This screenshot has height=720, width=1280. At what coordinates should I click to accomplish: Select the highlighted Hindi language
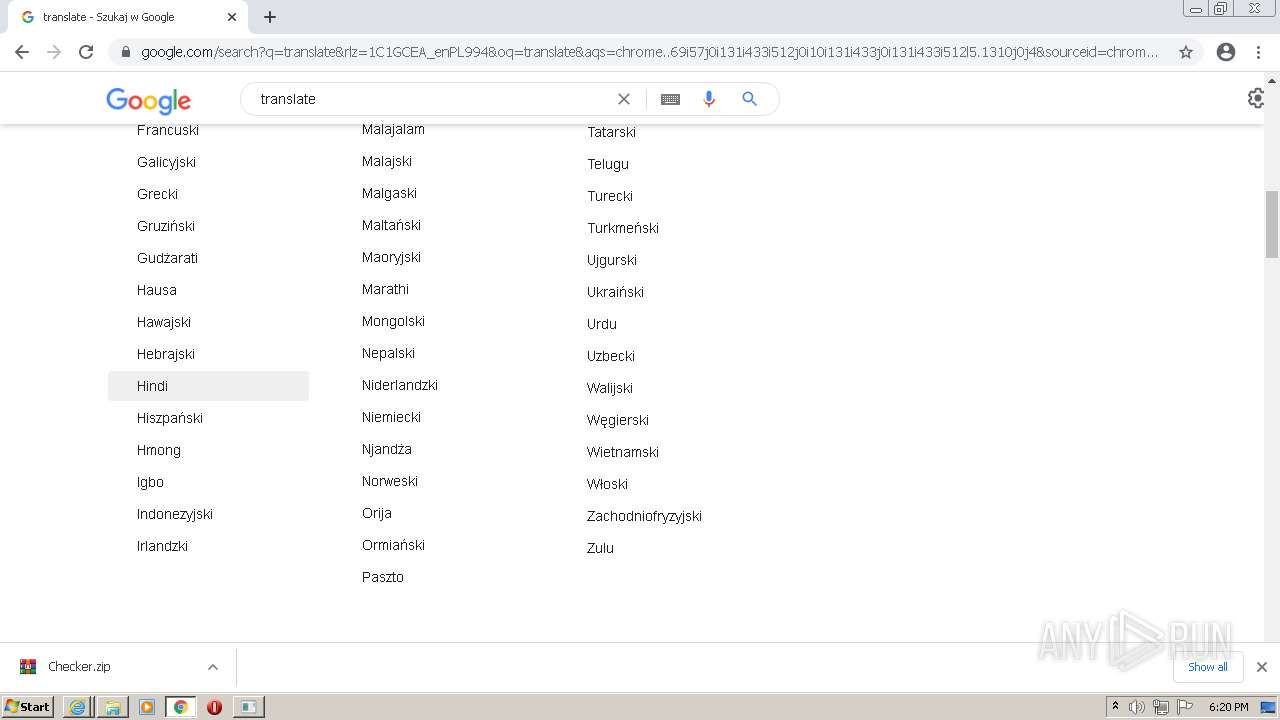click(208, 386)
